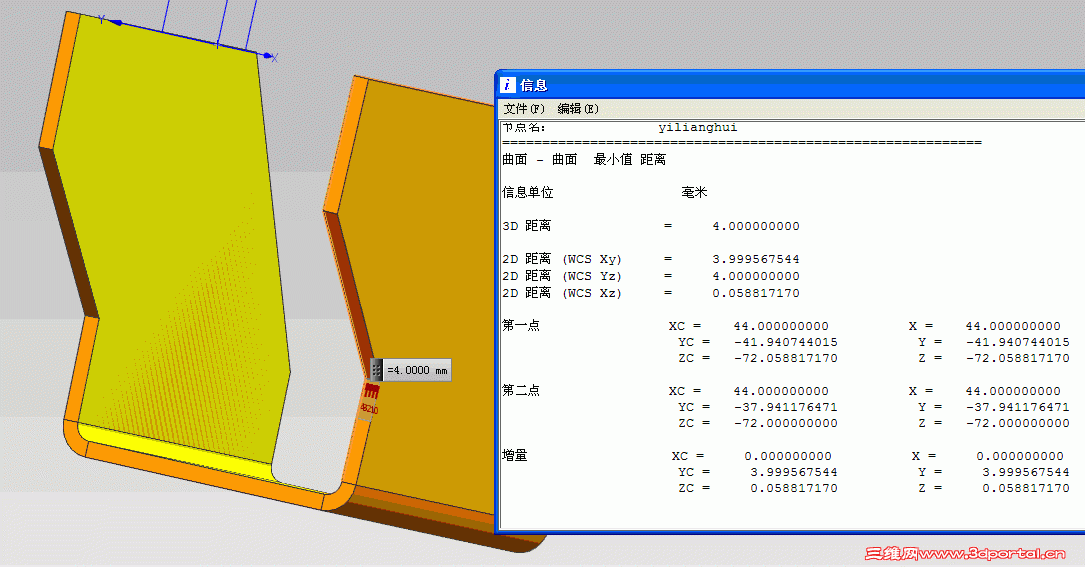This screenshot has height=567, width=1085.
Task: Select the node name yilianghui
Action: point(698,127)
